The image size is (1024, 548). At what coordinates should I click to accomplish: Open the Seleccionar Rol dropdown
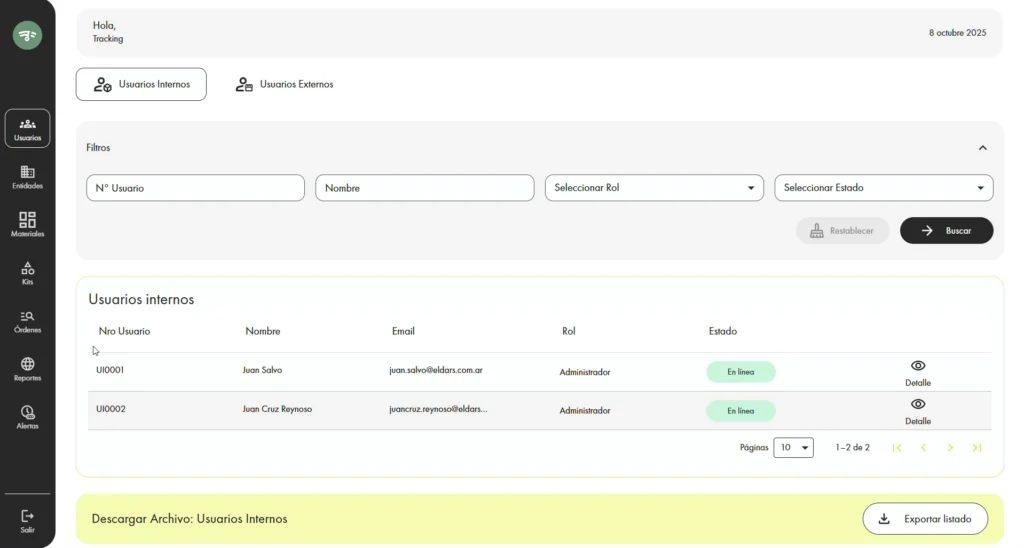click(x=654, y=188)
